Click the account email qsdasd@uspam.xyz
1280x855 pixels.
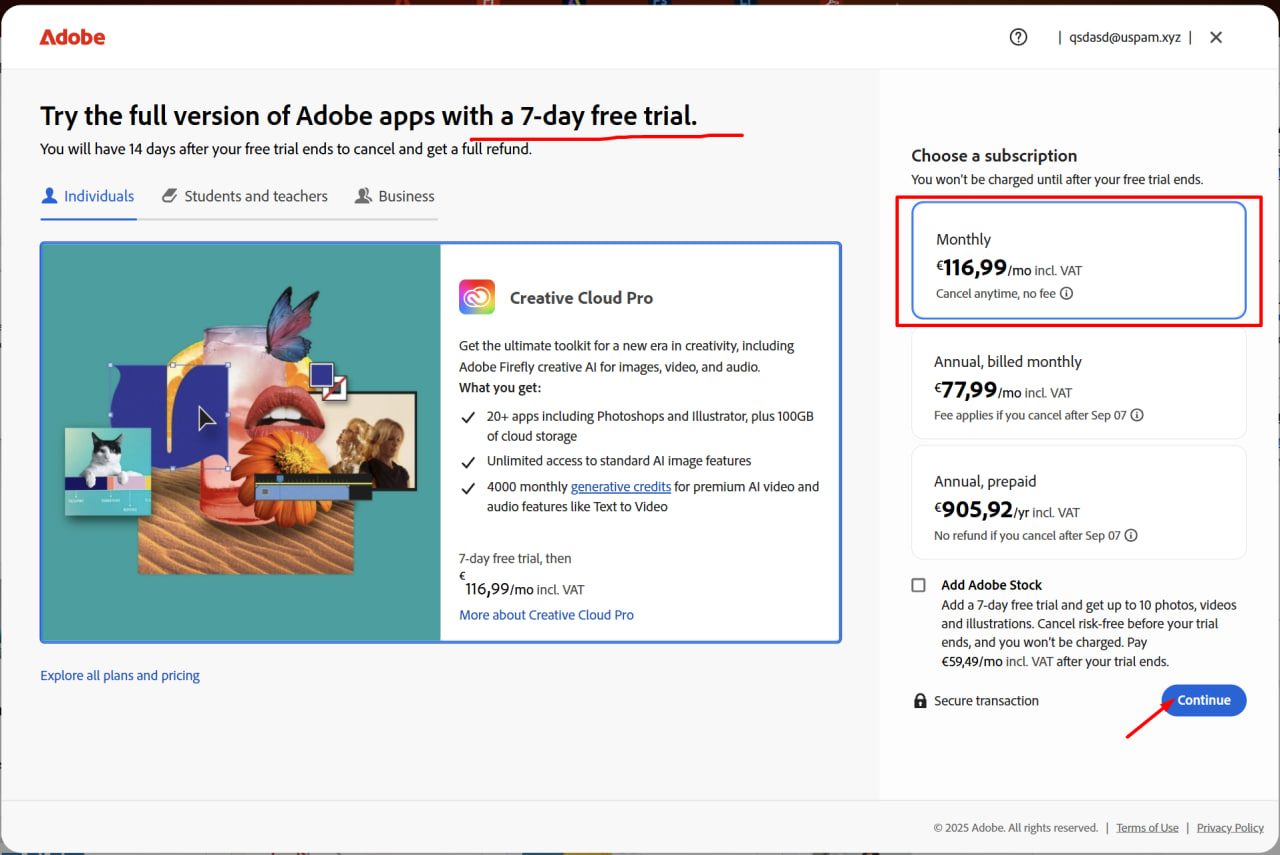click(x=1124, y=37)
